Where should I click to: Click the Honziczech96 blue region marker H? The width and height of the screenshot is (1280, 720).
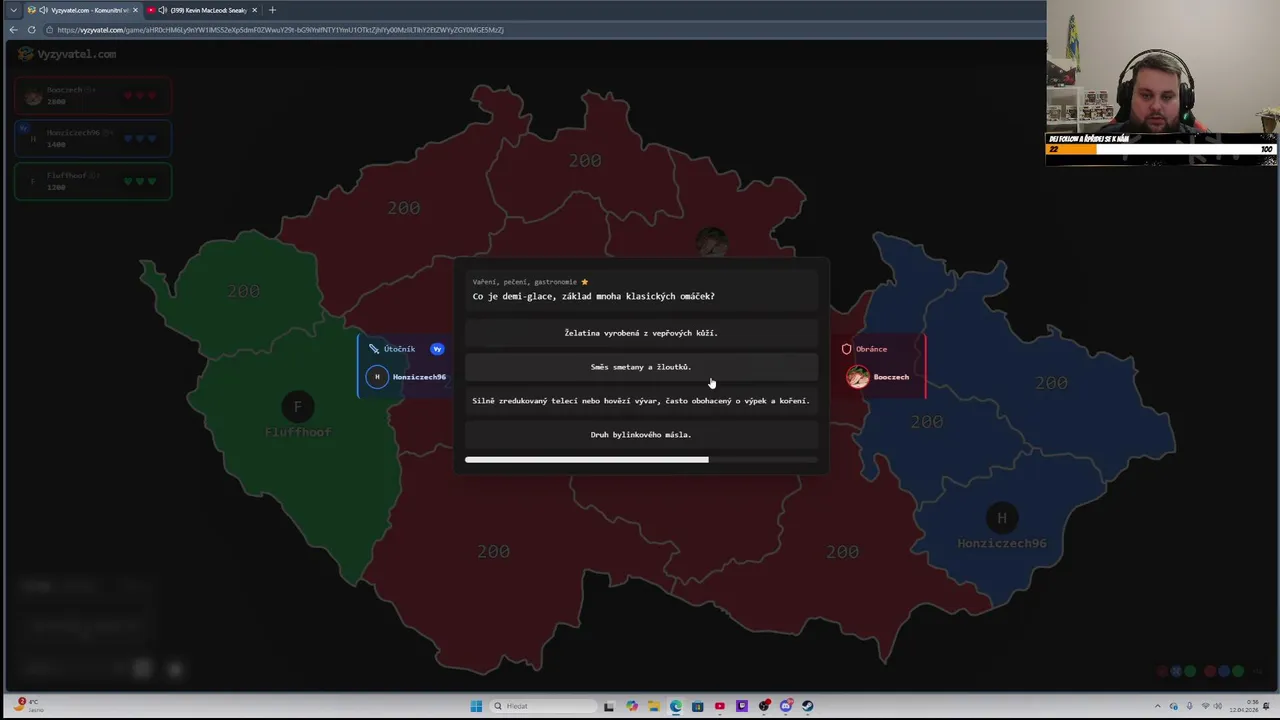(1002, 518)
